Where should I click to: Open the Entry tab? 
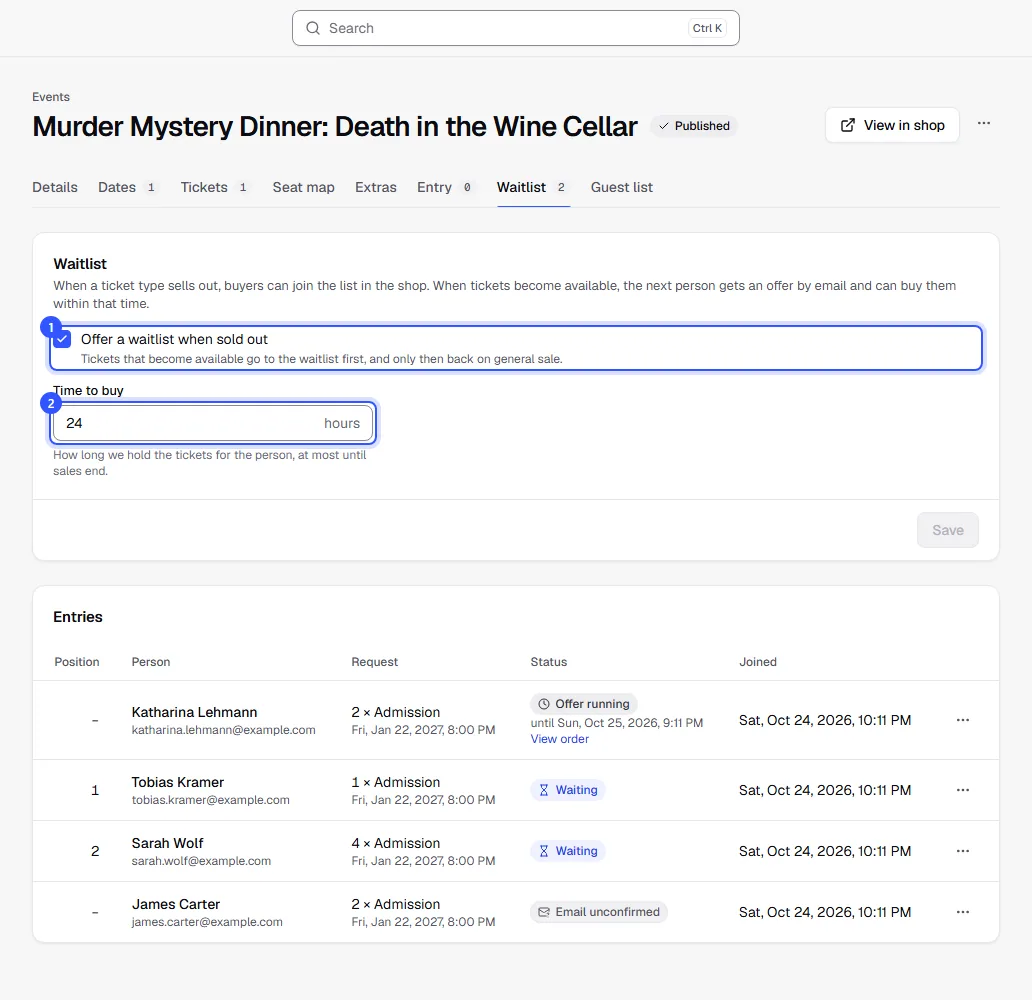pyautogui.click(x=446, y=188)
